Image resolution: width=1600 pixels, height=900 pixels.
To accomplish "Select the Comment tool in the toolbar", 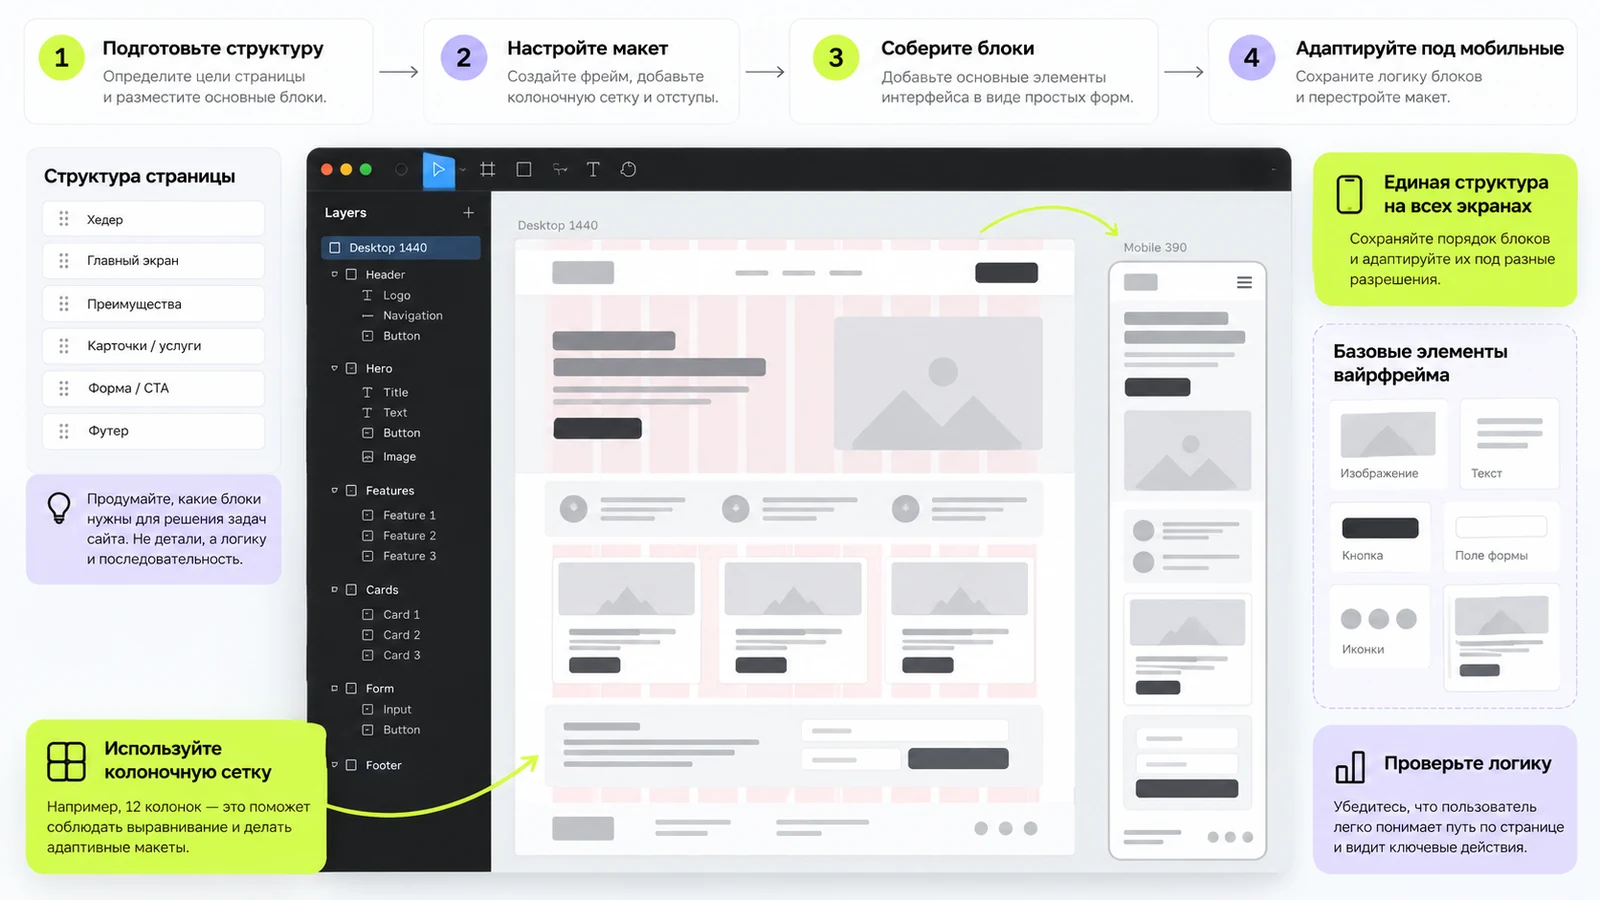I will [628, 170].
